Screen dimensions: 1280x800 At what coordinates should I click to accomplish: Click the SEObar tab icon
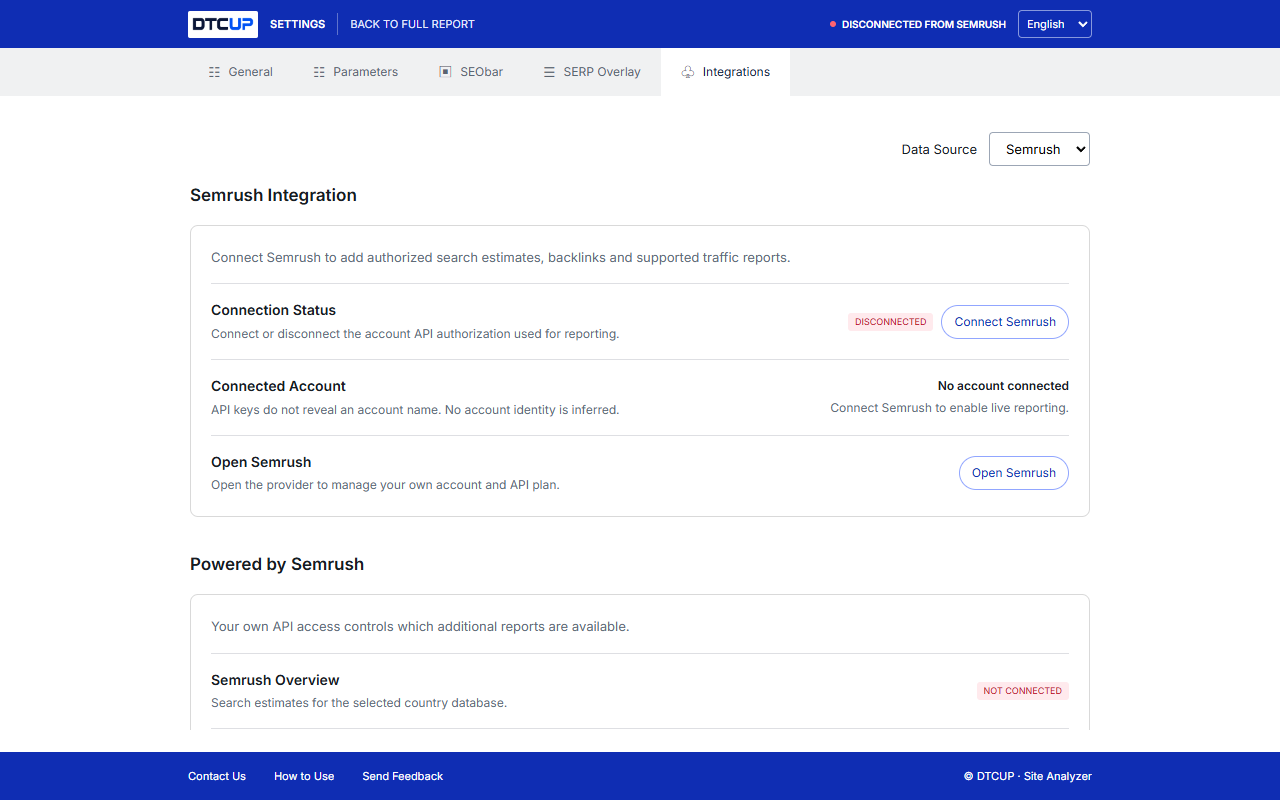pos(445,72)
